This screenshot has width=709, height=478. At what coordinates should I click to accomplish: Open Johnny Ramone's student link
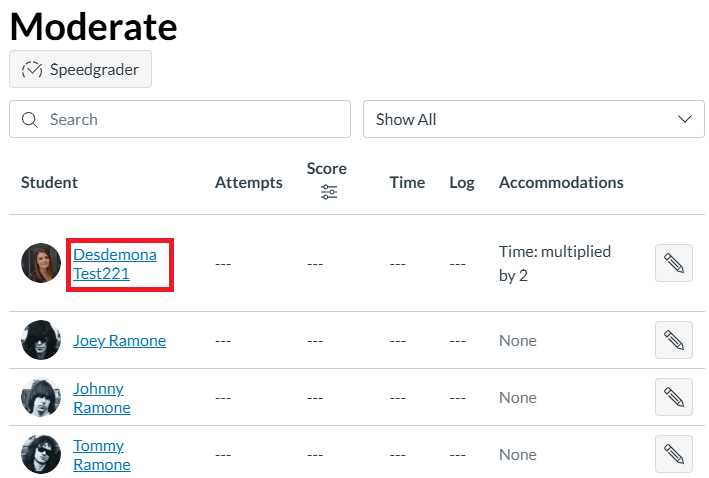point(101,397)
